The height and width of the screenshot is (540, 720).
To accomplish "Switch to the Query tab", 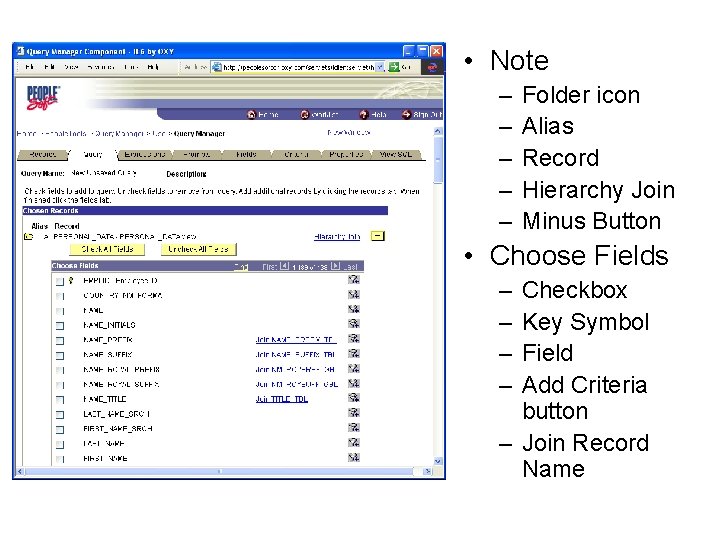I will 93,155.
